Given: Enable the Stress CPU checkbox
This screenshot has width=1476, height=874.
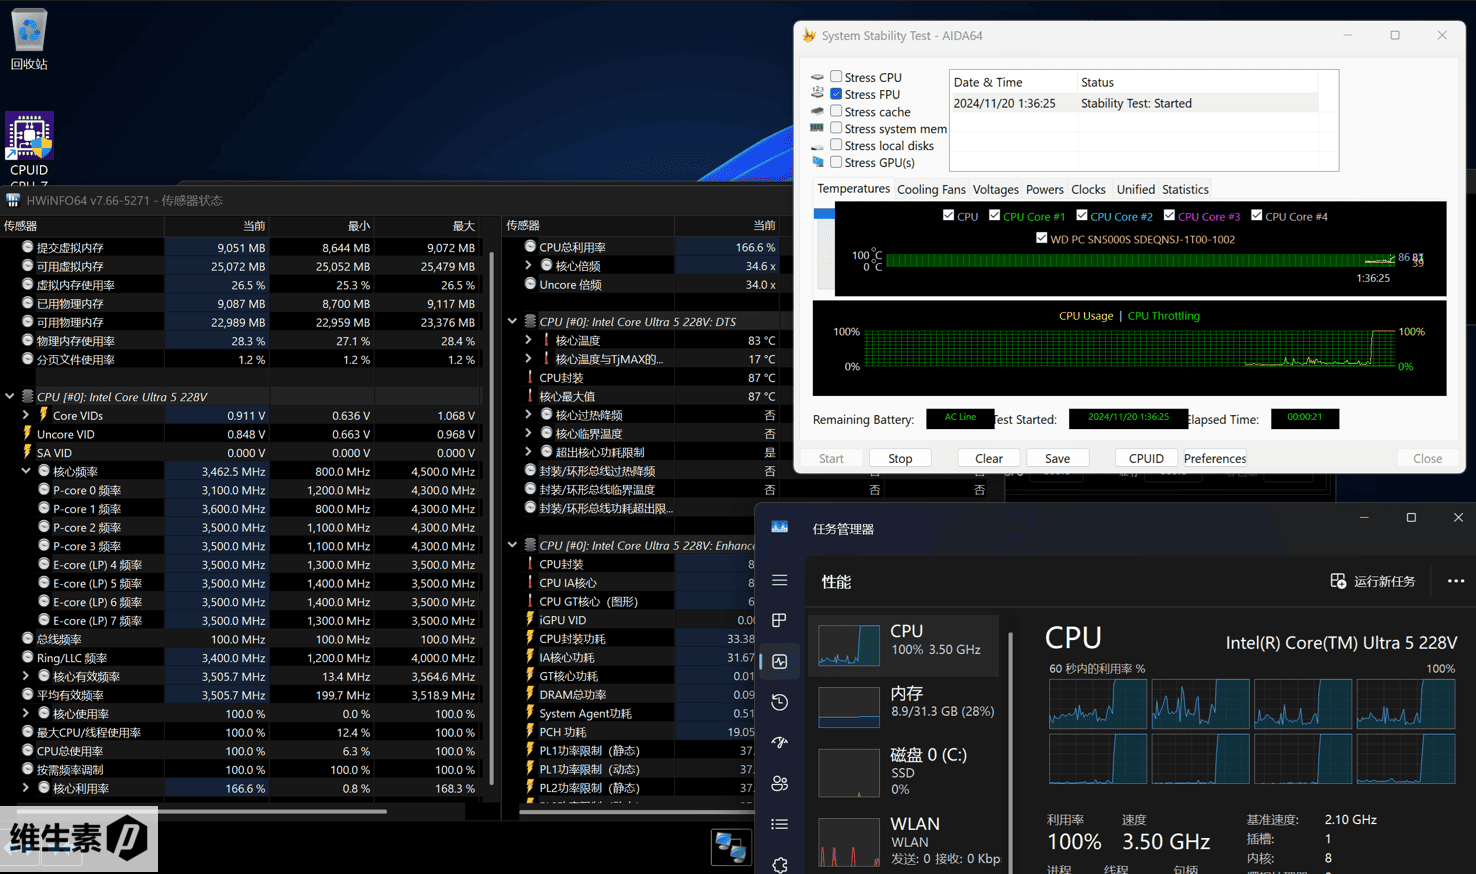Looking at the screenshot, I should tap(836, 77).
